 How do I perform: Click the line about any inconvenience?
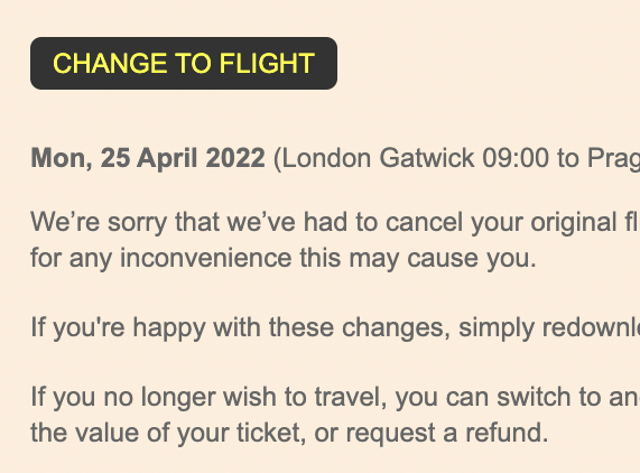pos(284,259)
